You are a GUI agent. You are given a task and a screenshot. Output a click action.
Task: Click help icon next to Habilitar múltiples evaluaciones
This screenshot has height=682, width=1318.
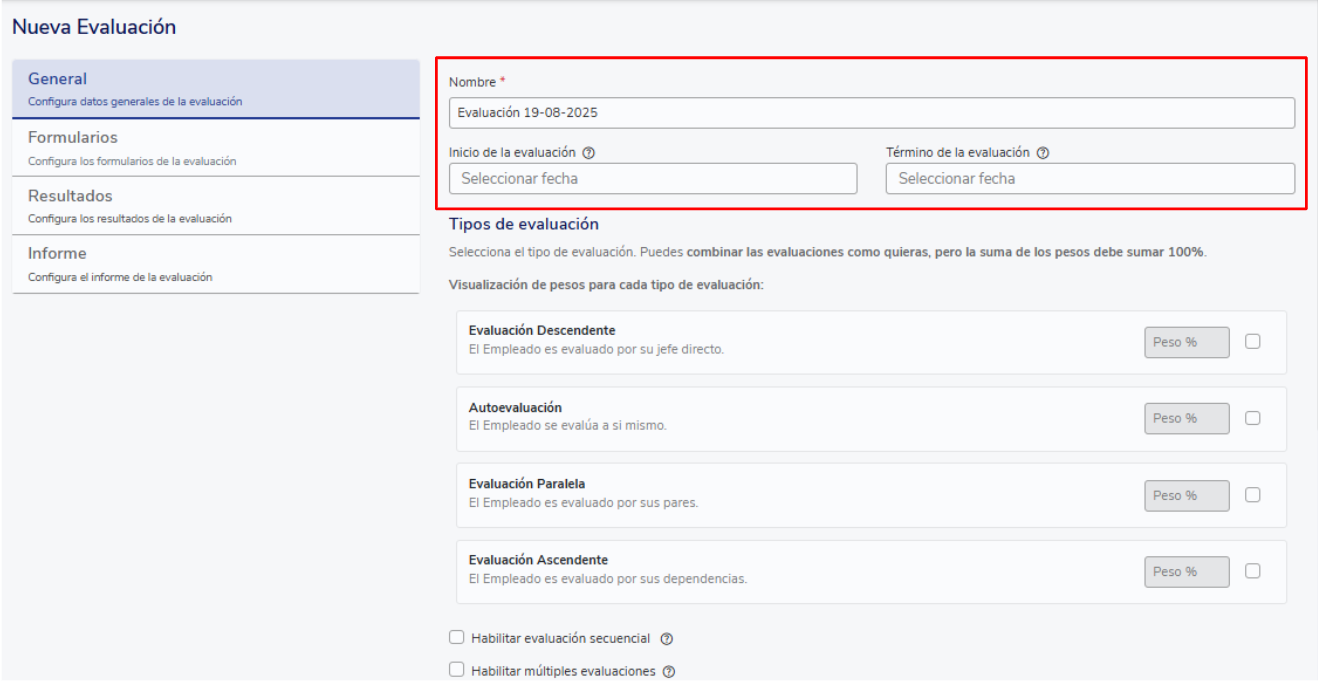point(669,672)
